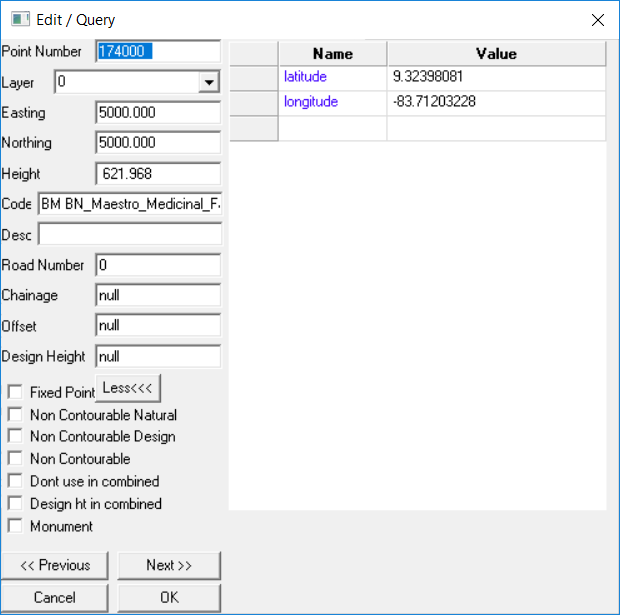This screenshot has height=615, width=620.
Task: Open the Layer dropdown list
Action: [x=208, y=82]
